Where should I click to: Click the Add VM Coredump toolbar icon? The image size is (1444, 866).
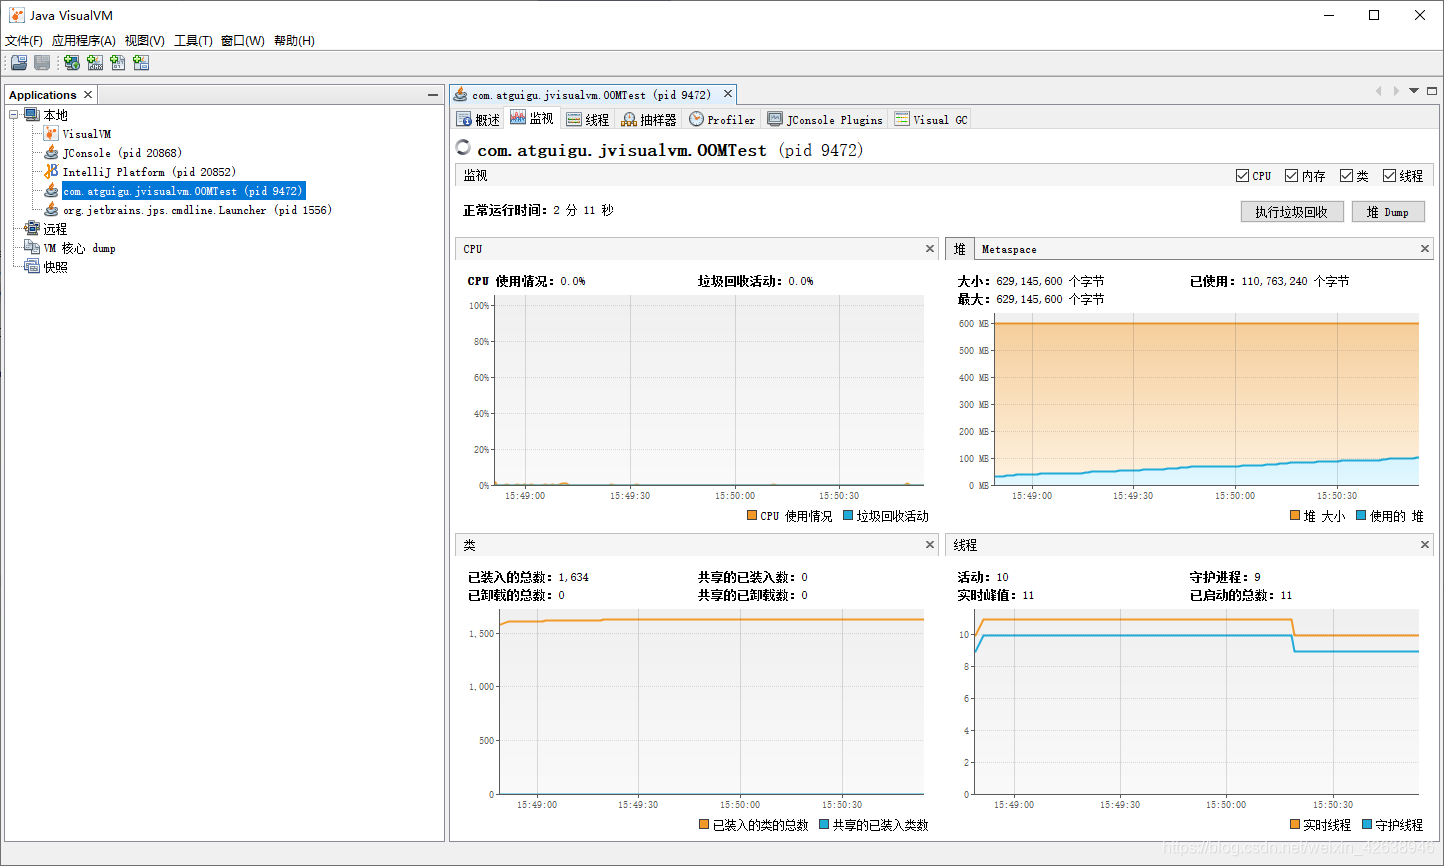tap(118, 62)
